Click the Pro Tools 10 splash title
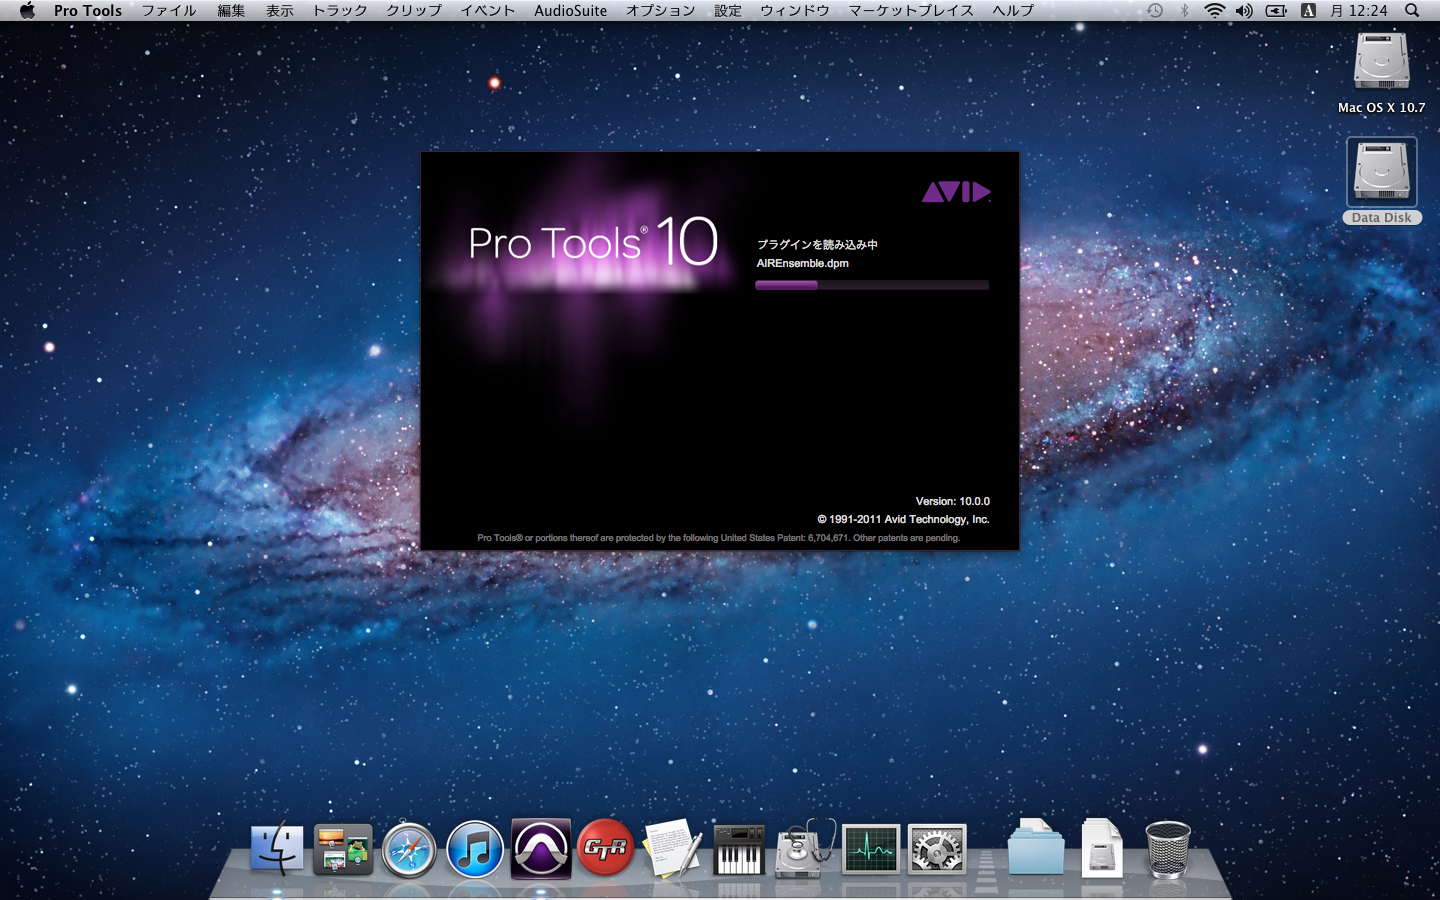This screenshot has height=900, width=1440. pyautogui.click(x=593, y=242)
